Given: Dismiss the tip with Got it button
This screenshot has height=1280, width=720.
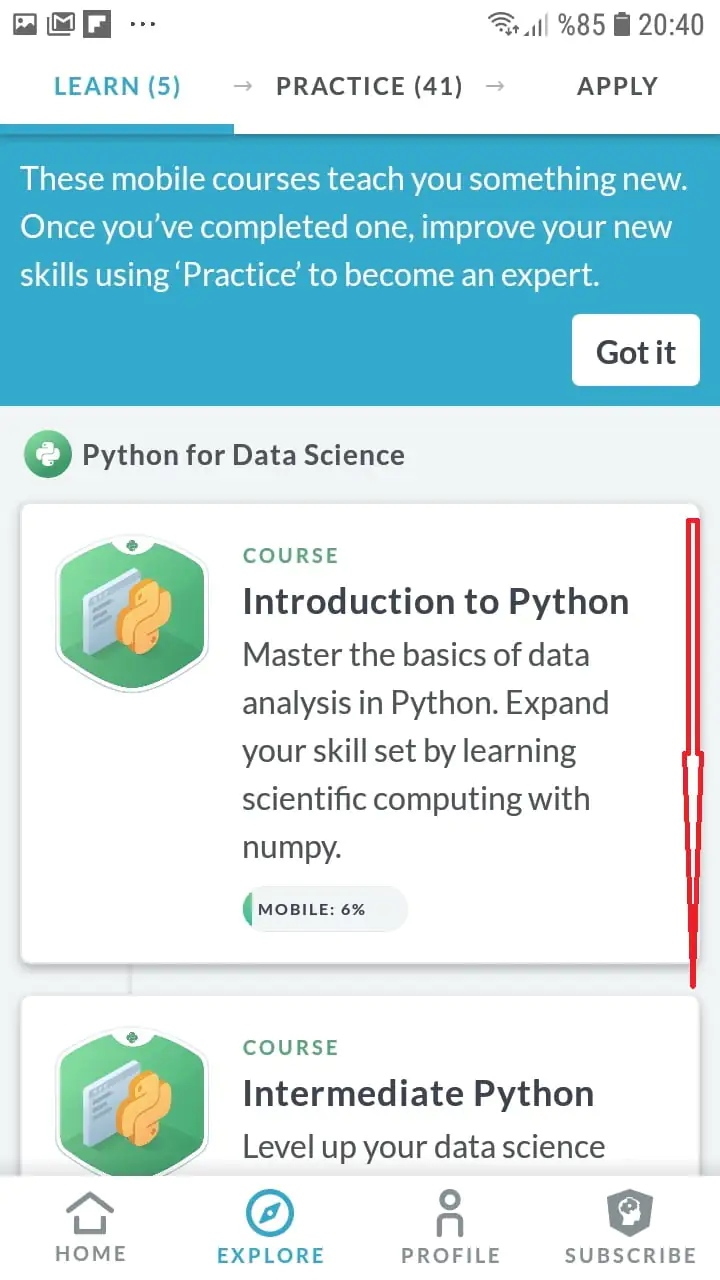Looking at the screenshot, I should (635, 351).
